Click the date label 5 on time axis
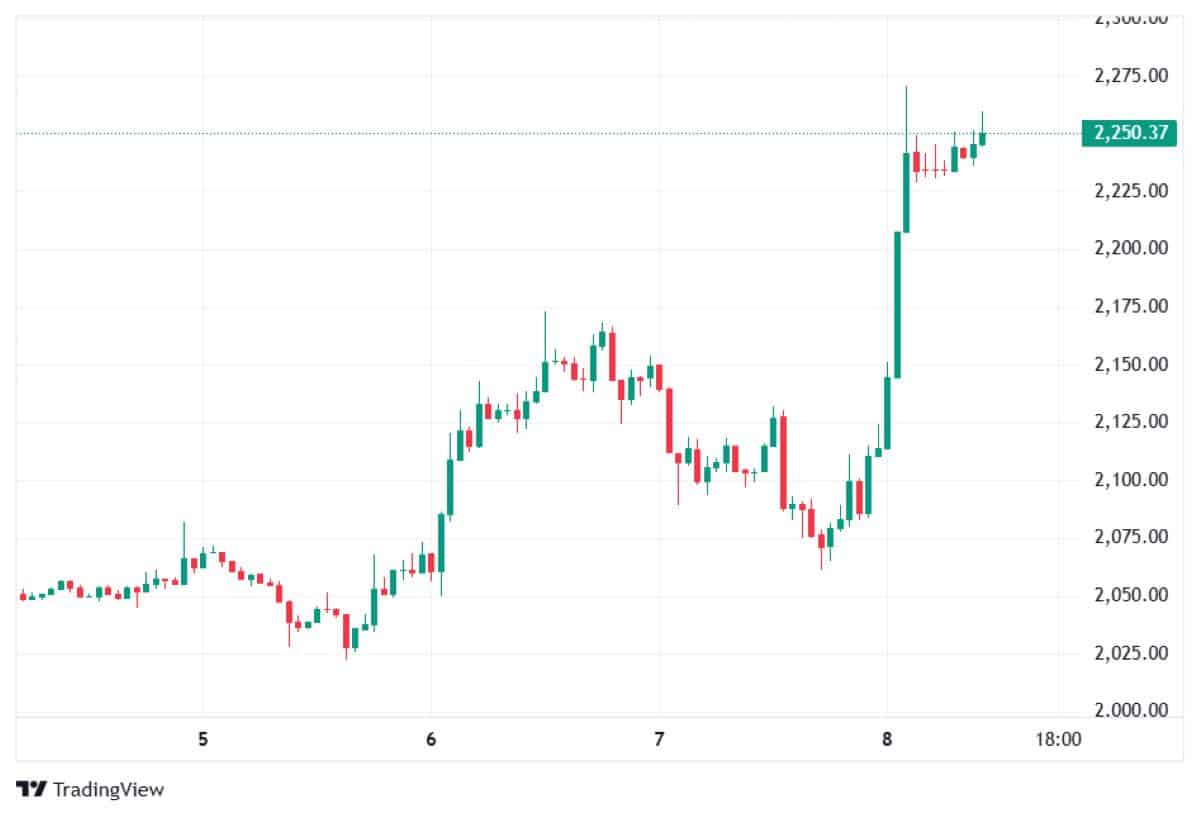The height and width of the screenshot is (817, 1200). coord(203,741)
